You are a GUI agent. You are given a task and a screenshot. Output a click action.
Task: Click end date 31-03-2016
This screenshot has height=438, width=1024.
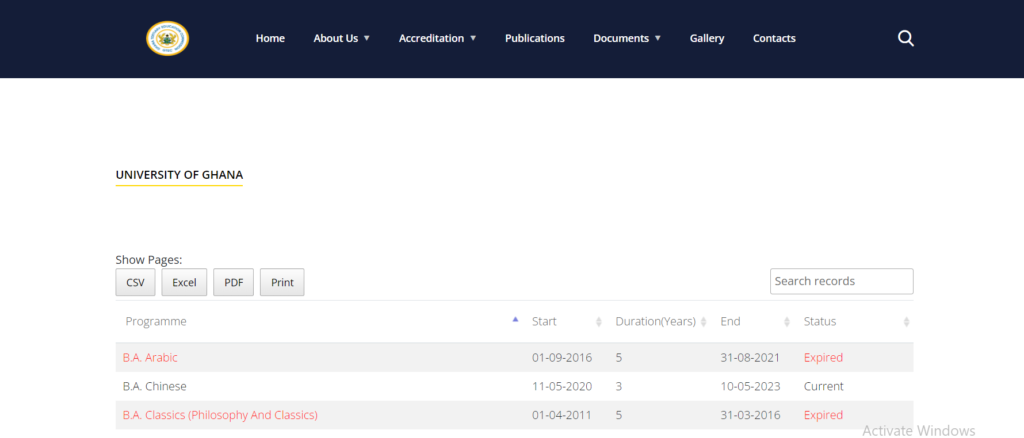(750, 415)
